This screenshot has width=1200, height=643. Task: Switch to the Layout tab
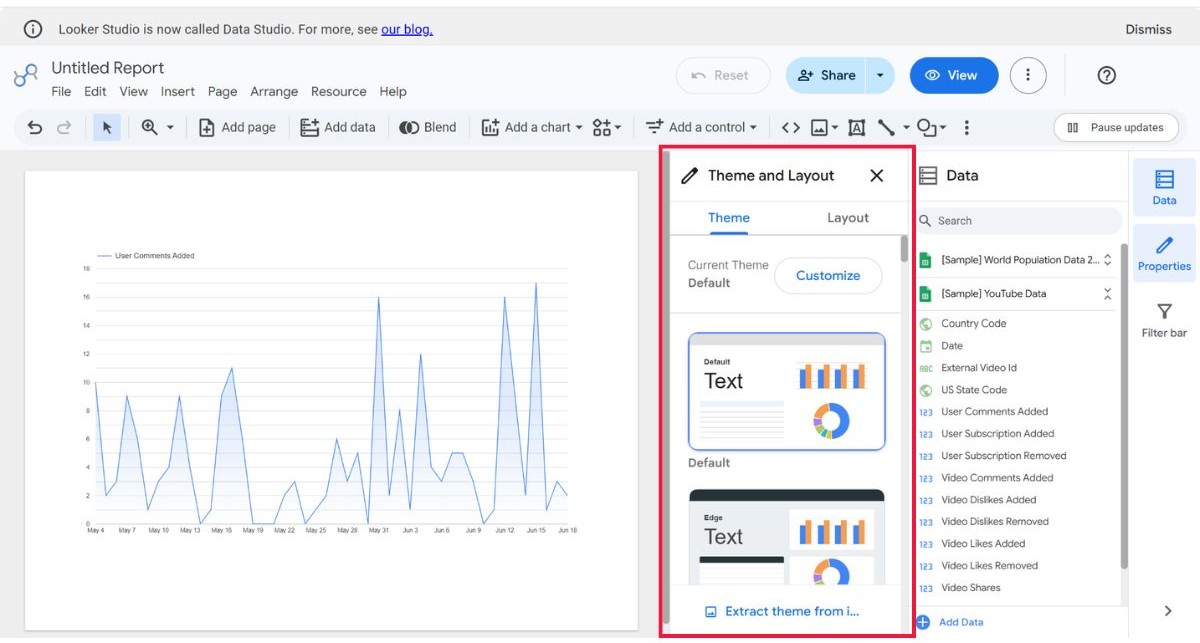tap(848, 218)
